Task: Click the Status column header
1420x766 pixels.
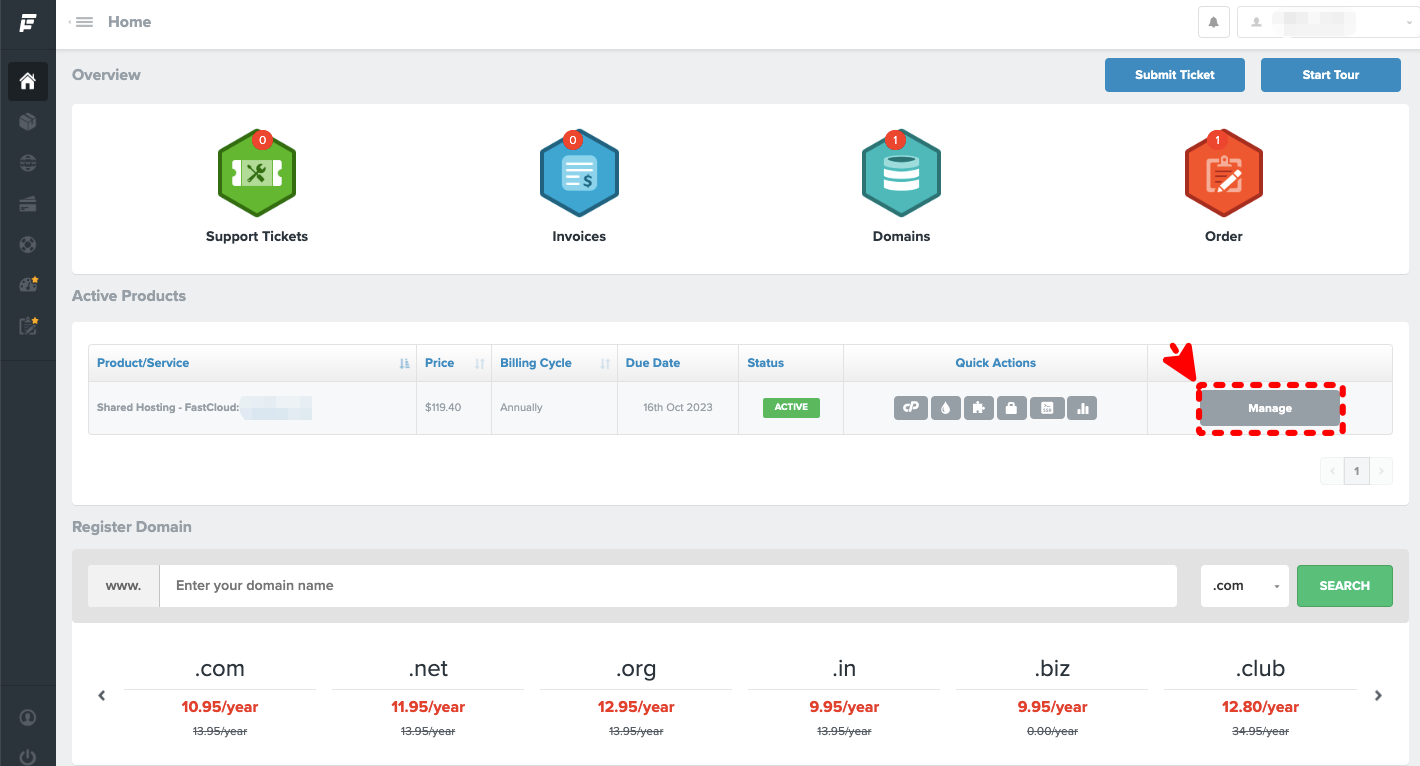Action: [790, 363]
